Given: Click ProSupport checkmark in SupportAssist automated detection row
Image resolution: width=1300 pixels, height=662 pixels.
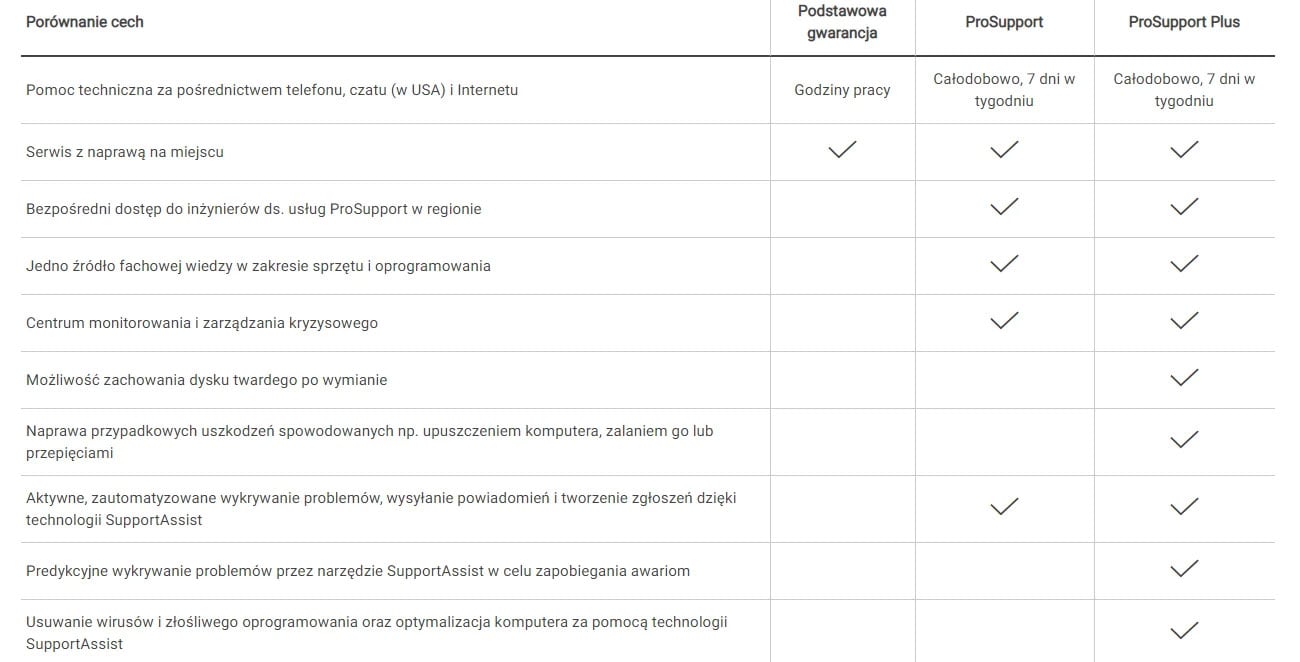Looking at the screenshot, I should tap(1004, 507).
